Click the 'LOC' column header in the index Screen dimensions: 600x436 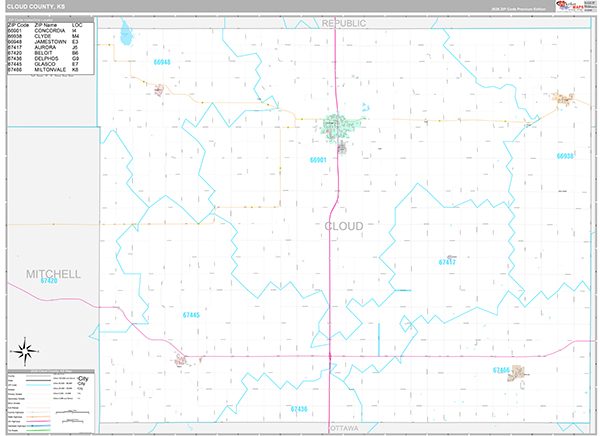click(x=77, y=25)
